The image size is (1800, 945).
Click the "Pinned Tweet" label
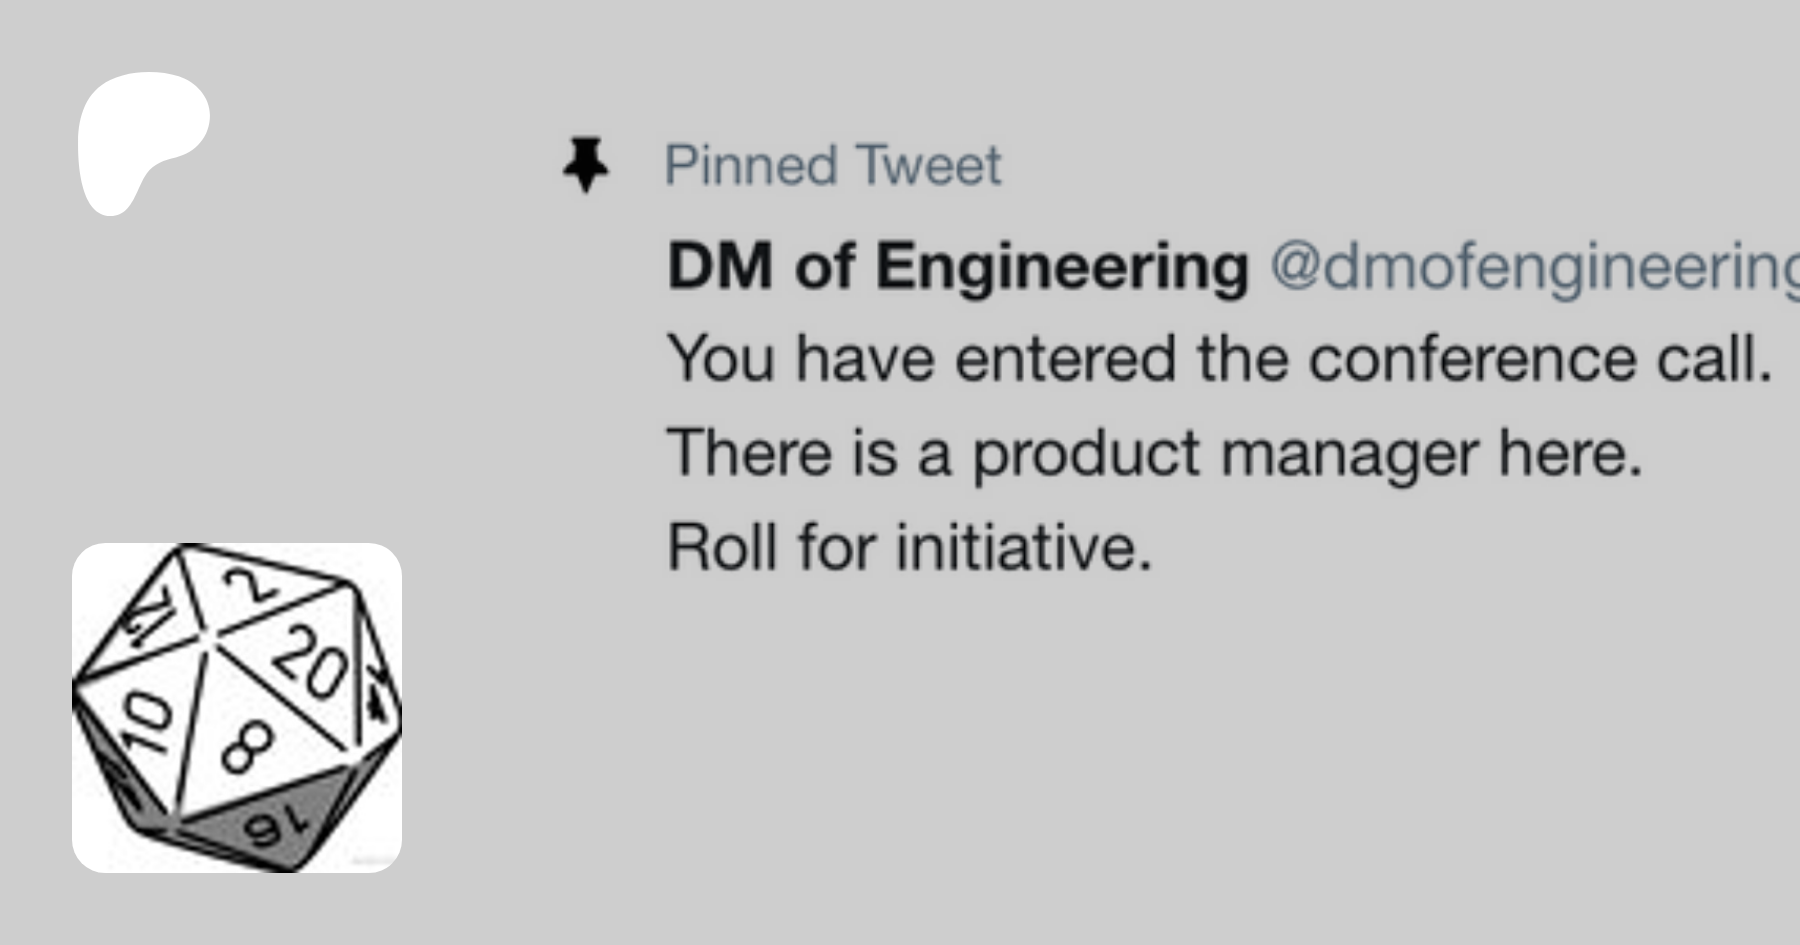pyautogui.click(x=832, y=165)
